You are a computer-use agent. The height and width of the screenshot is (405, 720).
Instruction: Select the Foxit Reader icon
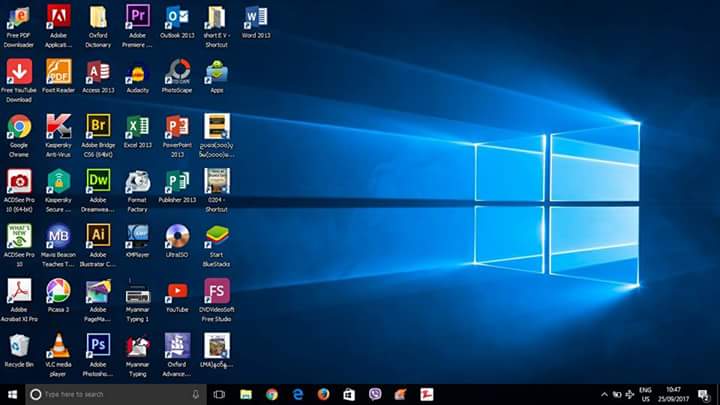click(x=58, y=76)
